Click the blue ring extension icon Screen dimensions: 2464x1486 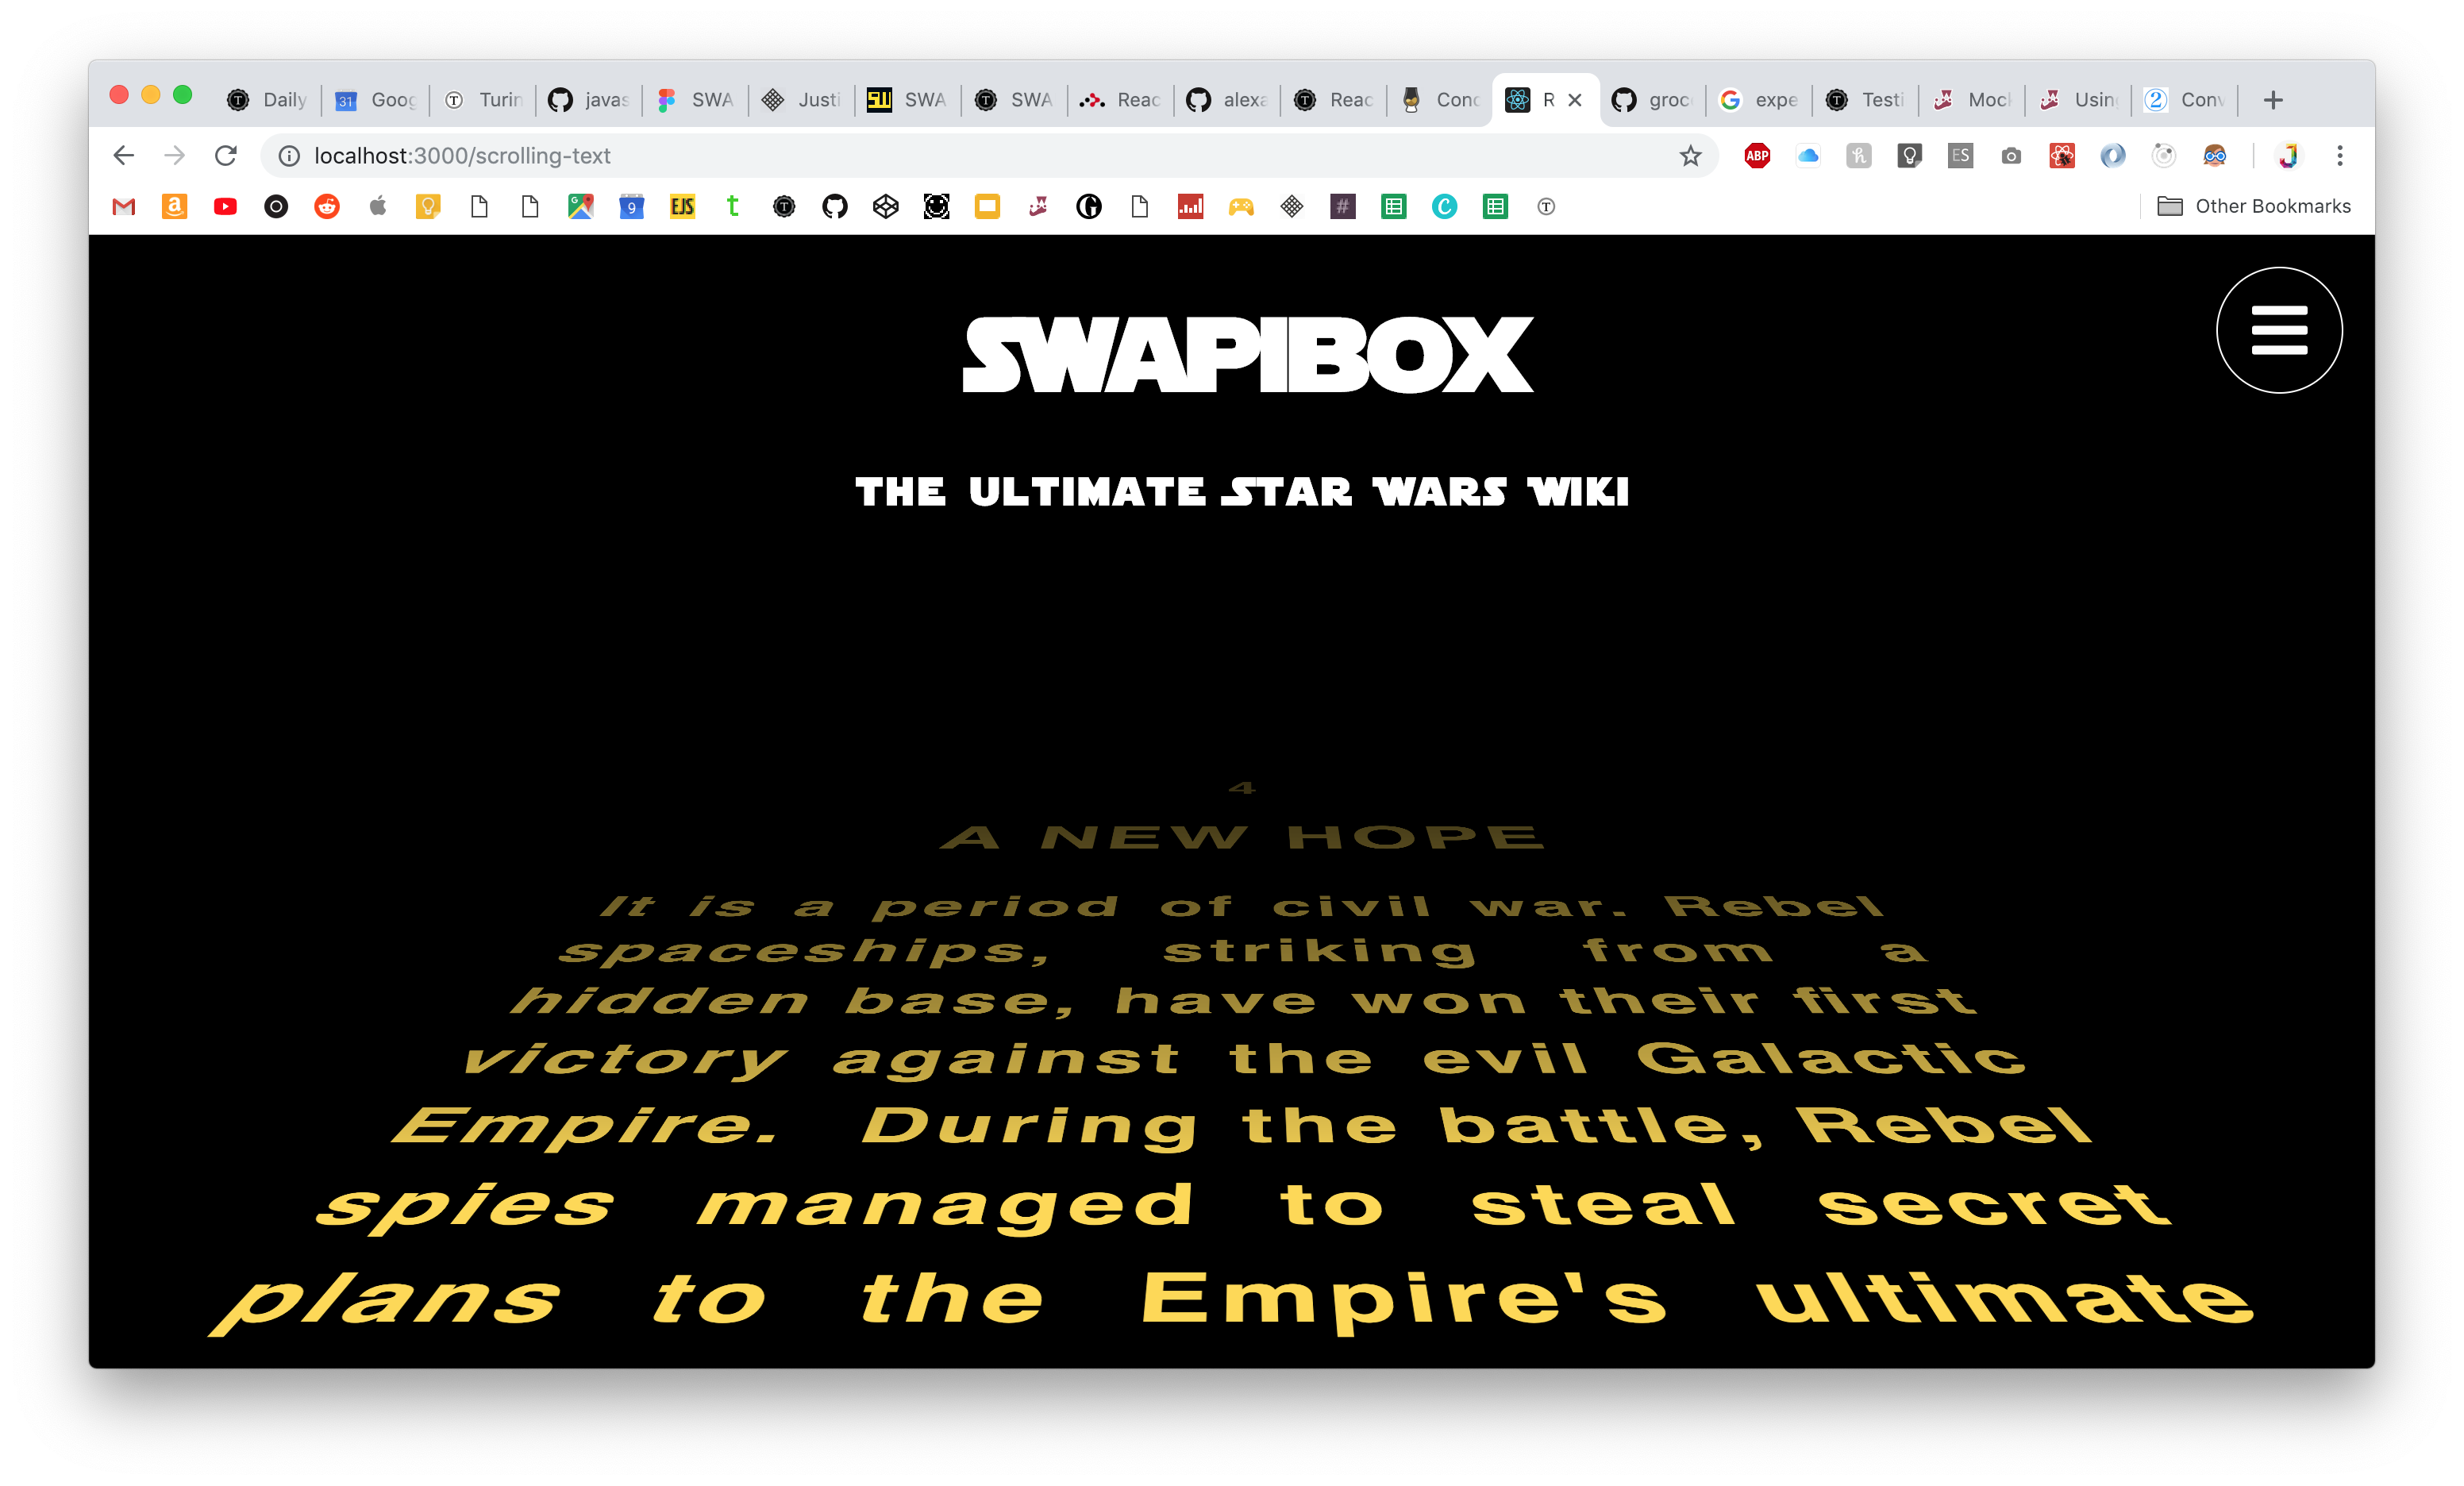tap(2112, 156)
